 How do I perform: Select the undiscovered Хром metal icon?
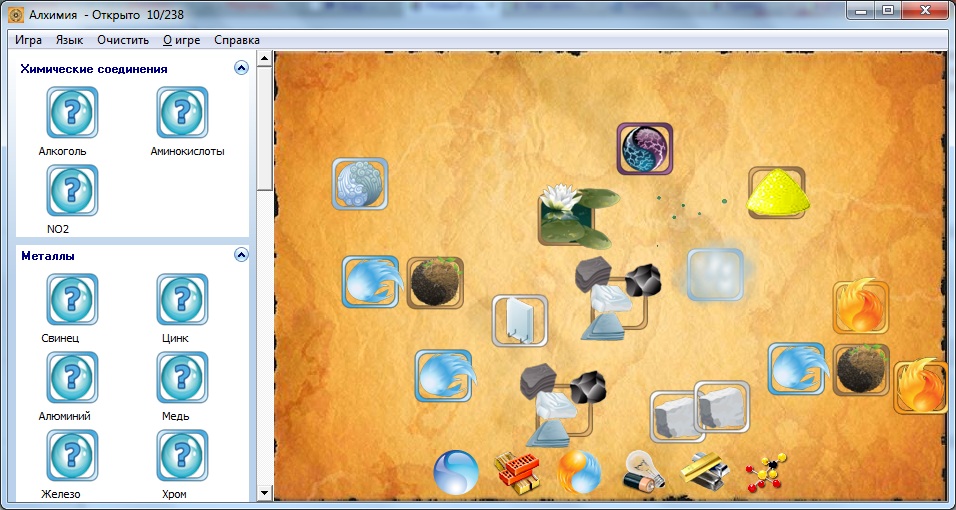[x=182, y=456]
